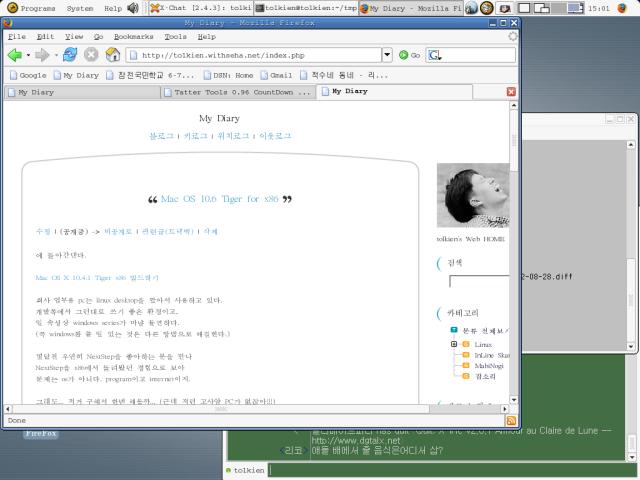Switch to X-Chat window in taskbar

200,8
